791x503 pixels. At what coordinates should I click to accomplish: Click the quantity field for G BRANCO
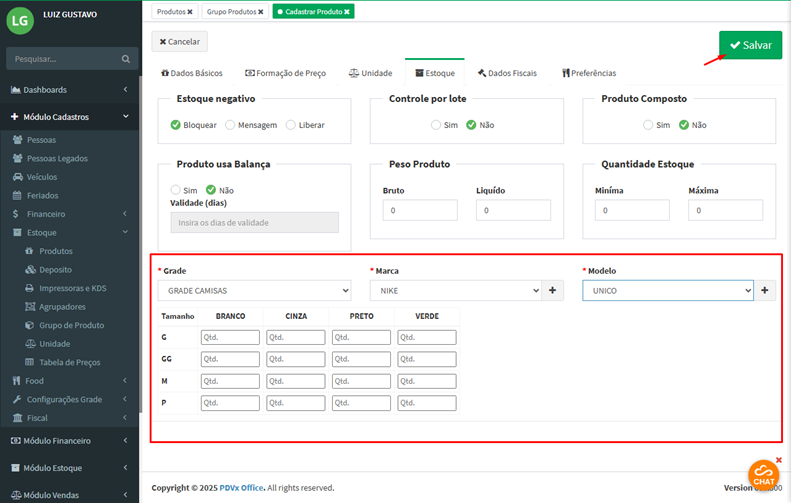click(230, 338)
